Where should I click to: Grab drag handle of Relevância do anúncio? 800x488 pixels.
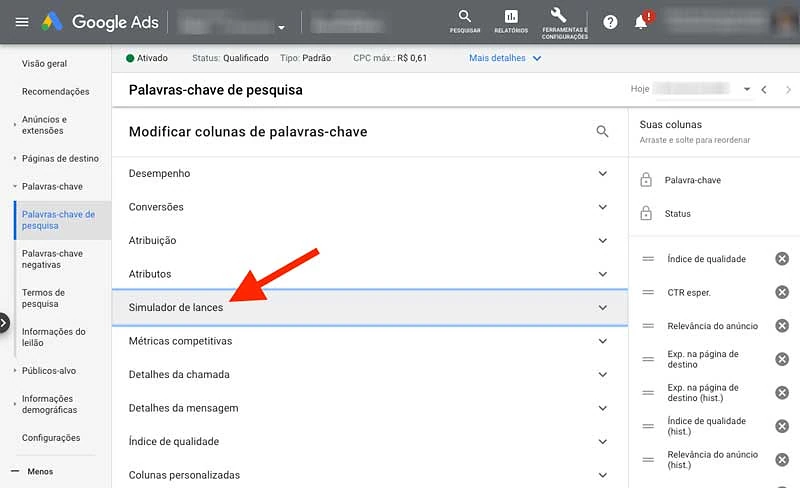coord(648,326)
